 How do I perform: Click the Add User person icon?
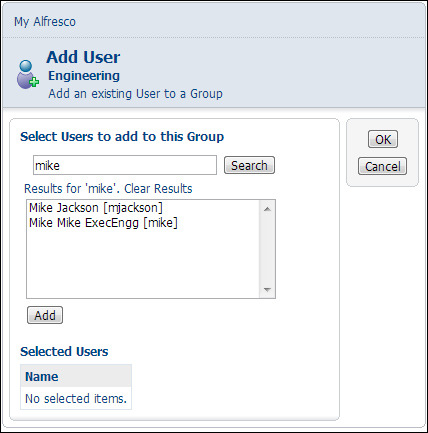pos(28,75)
